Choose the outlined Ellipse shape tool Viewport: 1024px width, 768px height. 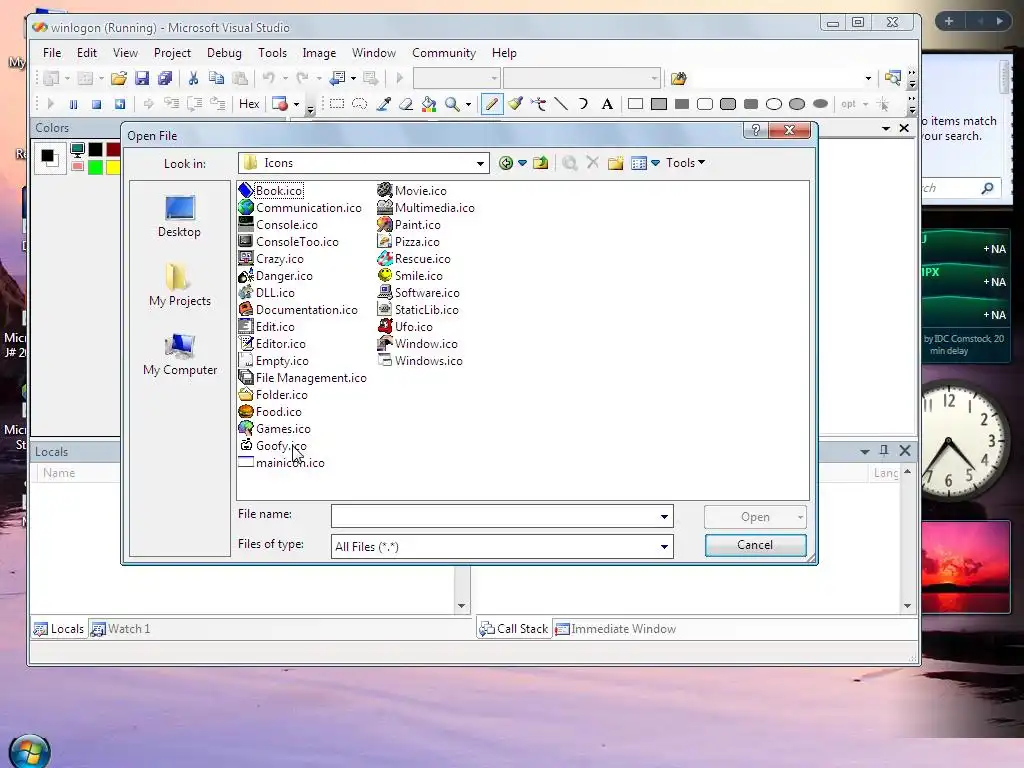click(x=774, y=104)
